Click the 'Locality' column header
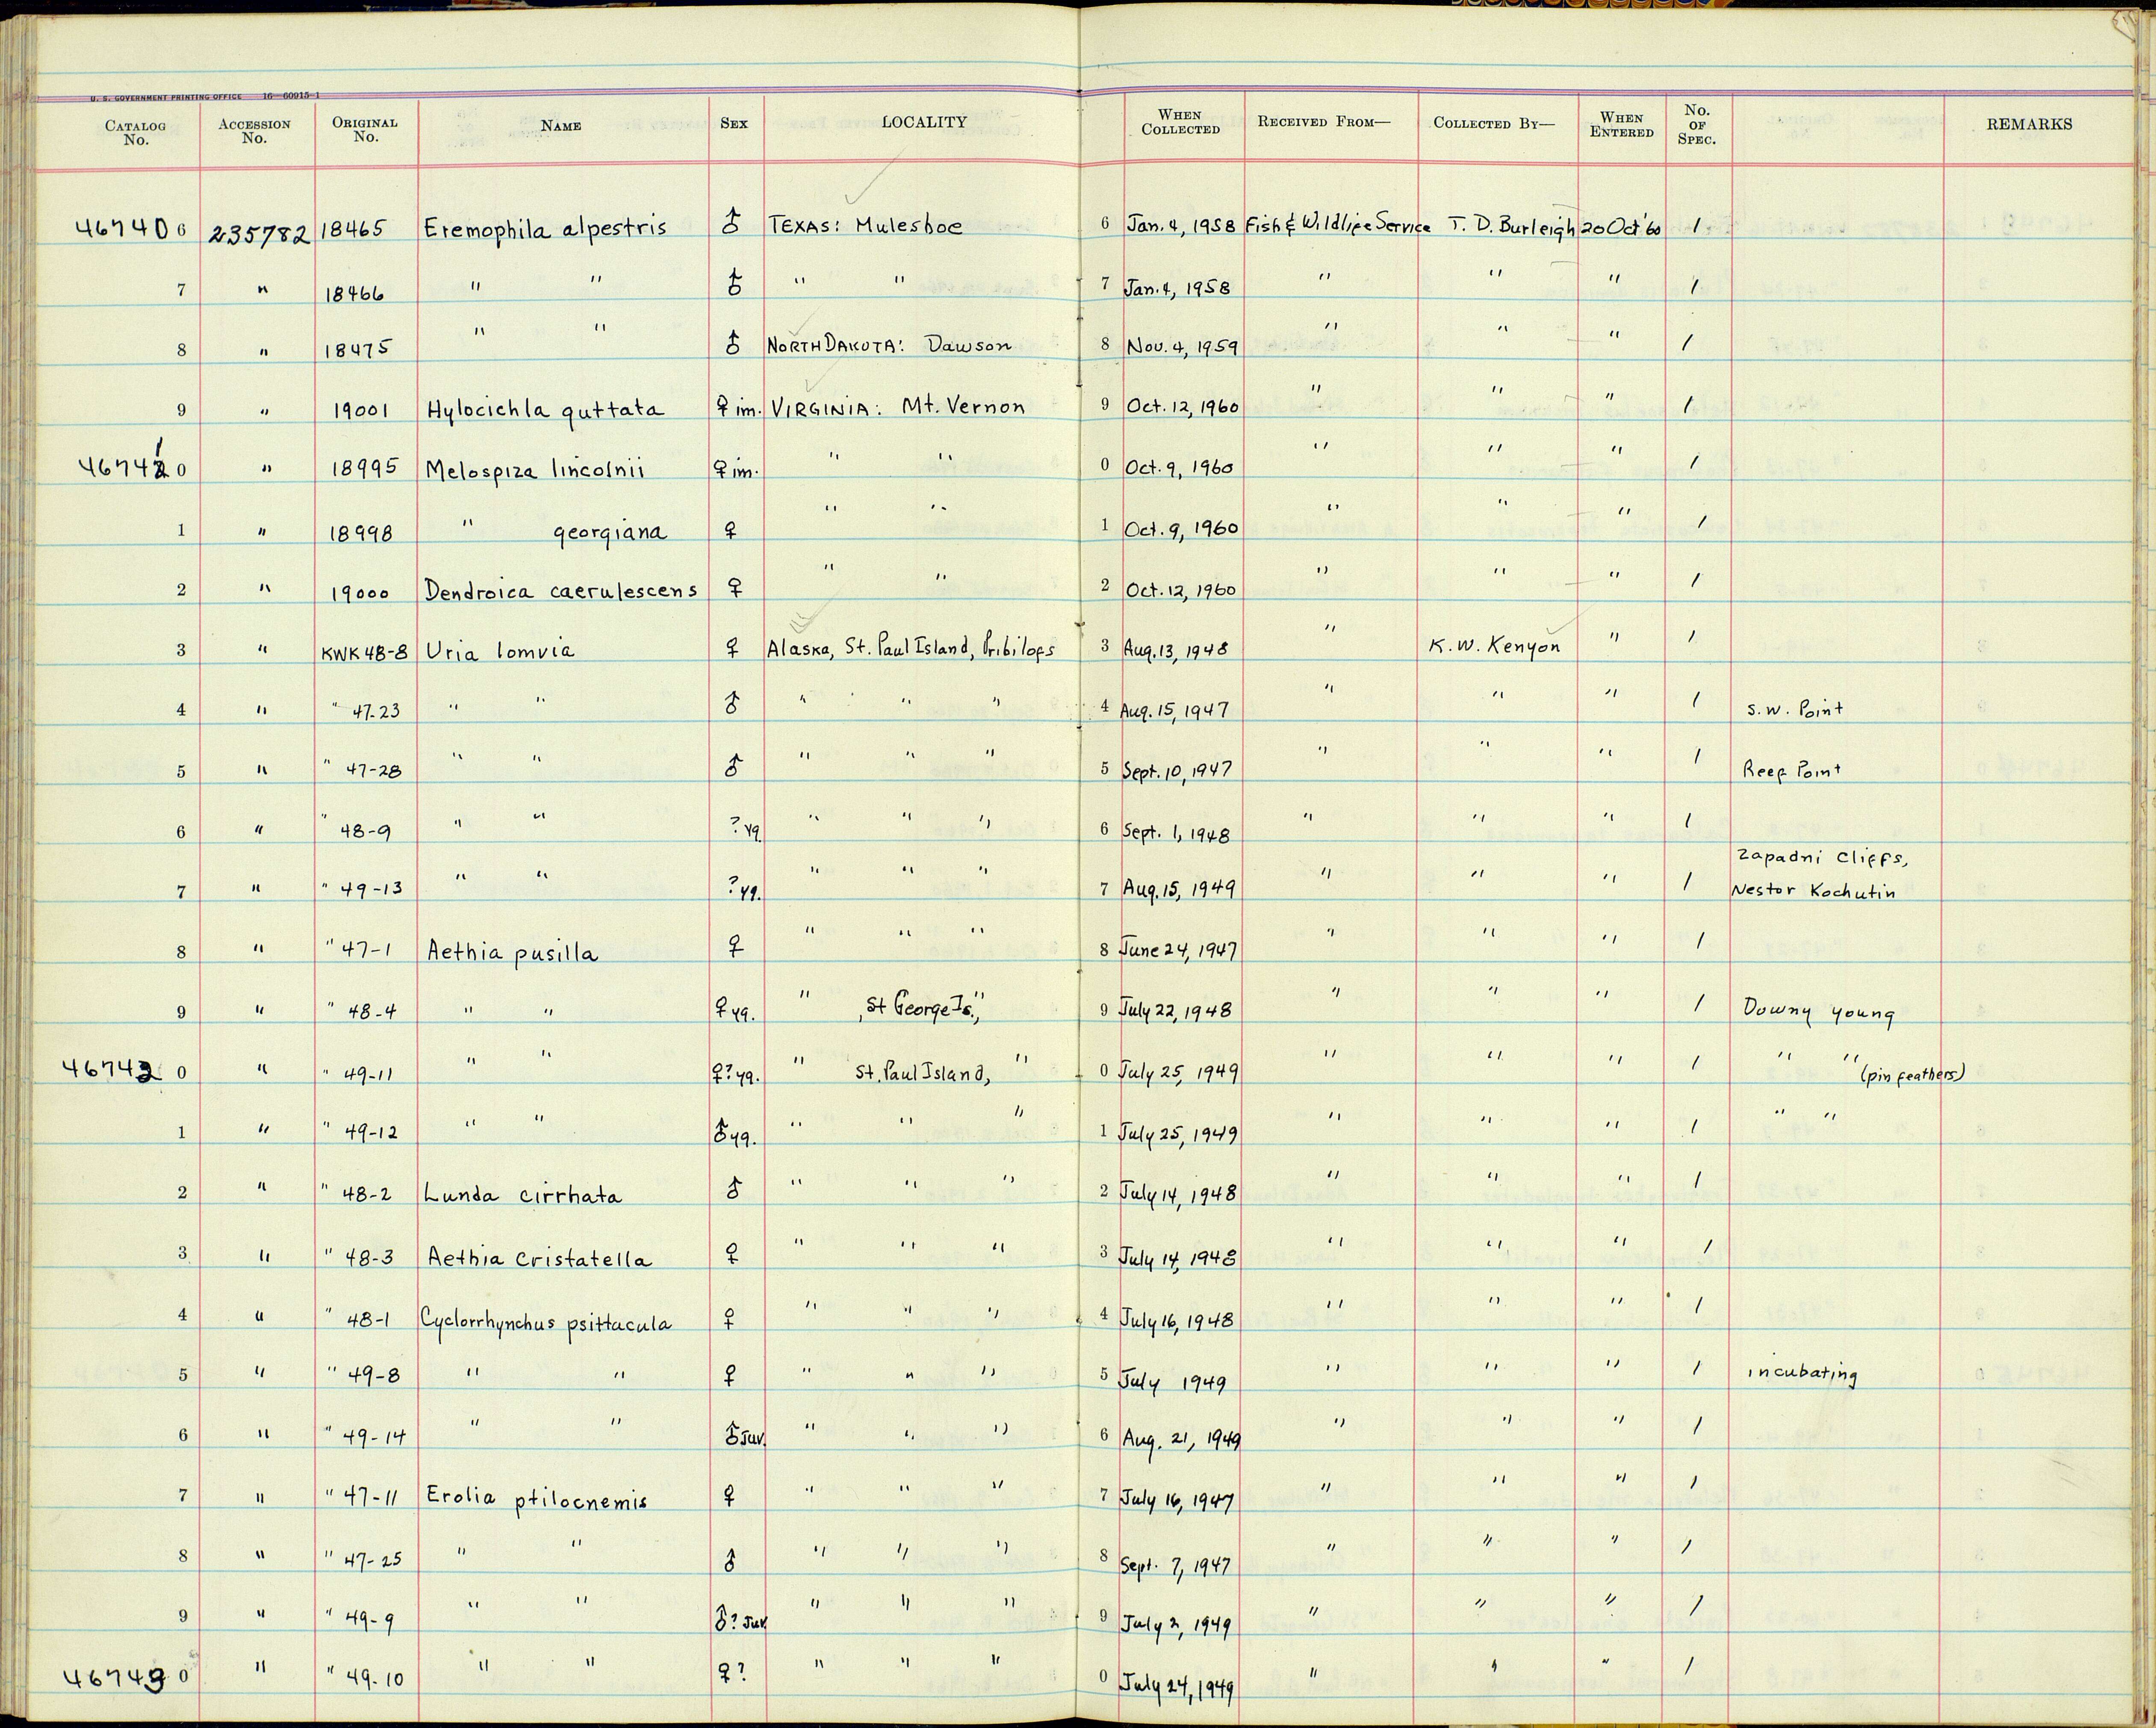Viewport: 2156px width, 1728px height. (x=923, y=122)
